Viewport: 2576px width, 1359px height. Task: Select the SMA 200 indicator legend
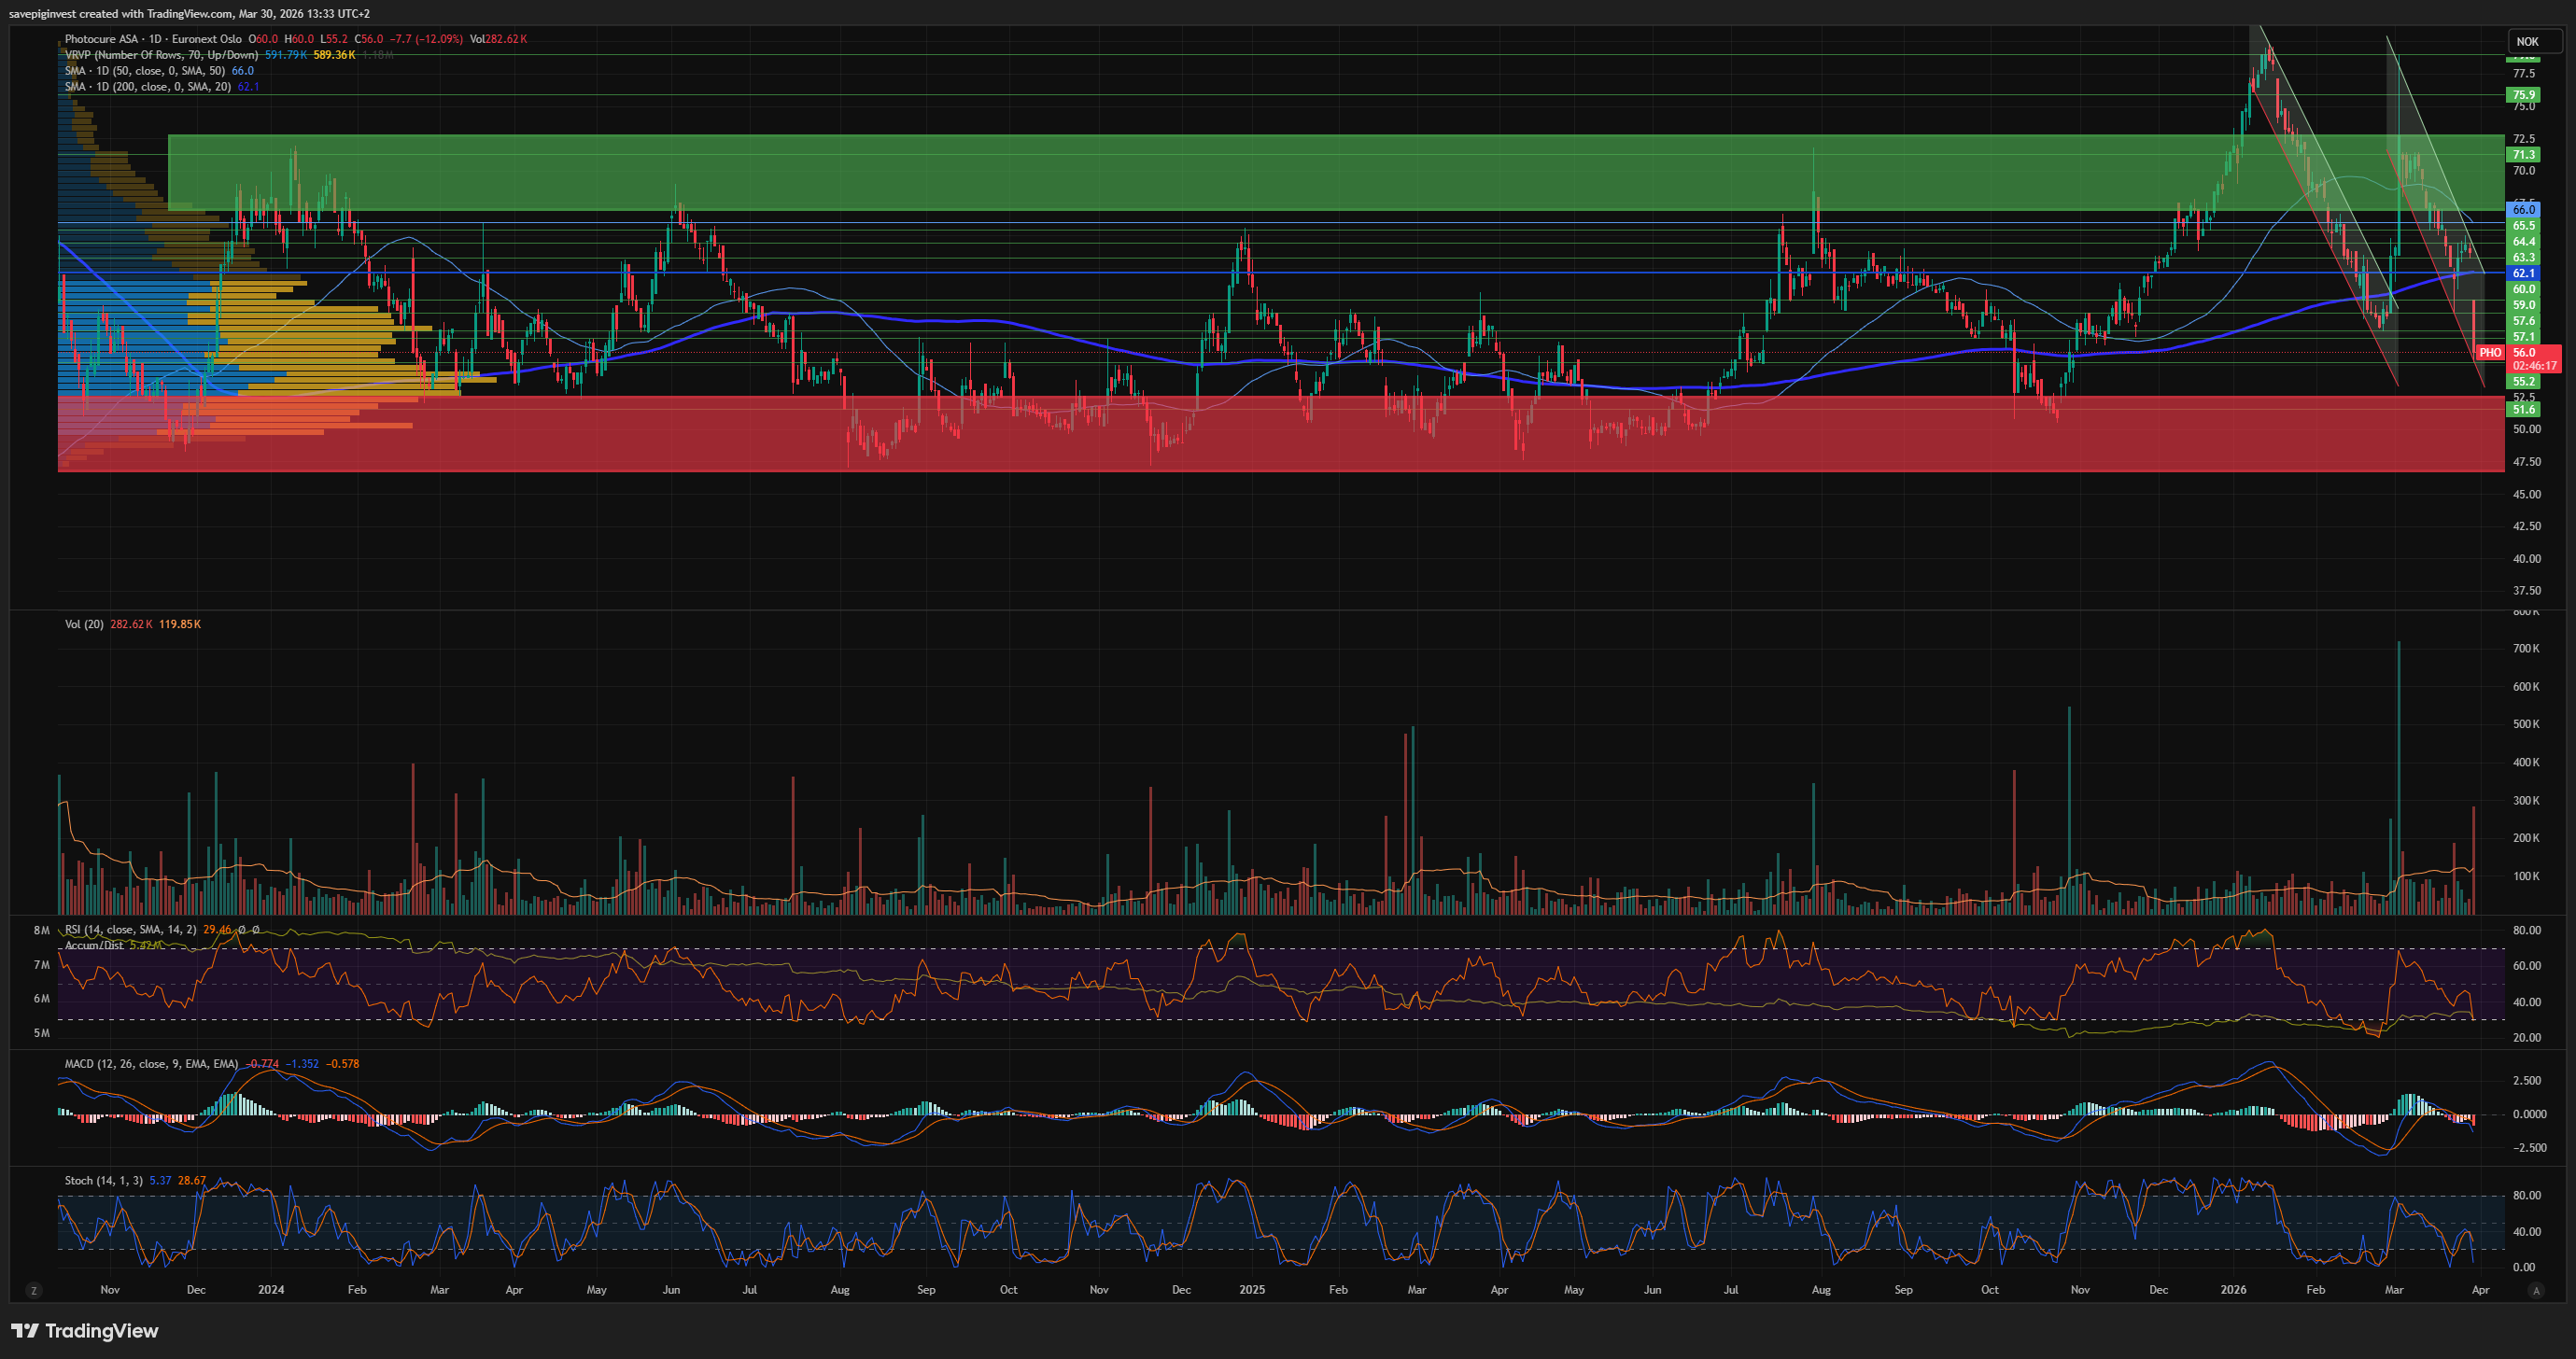[x=148, y=87]
